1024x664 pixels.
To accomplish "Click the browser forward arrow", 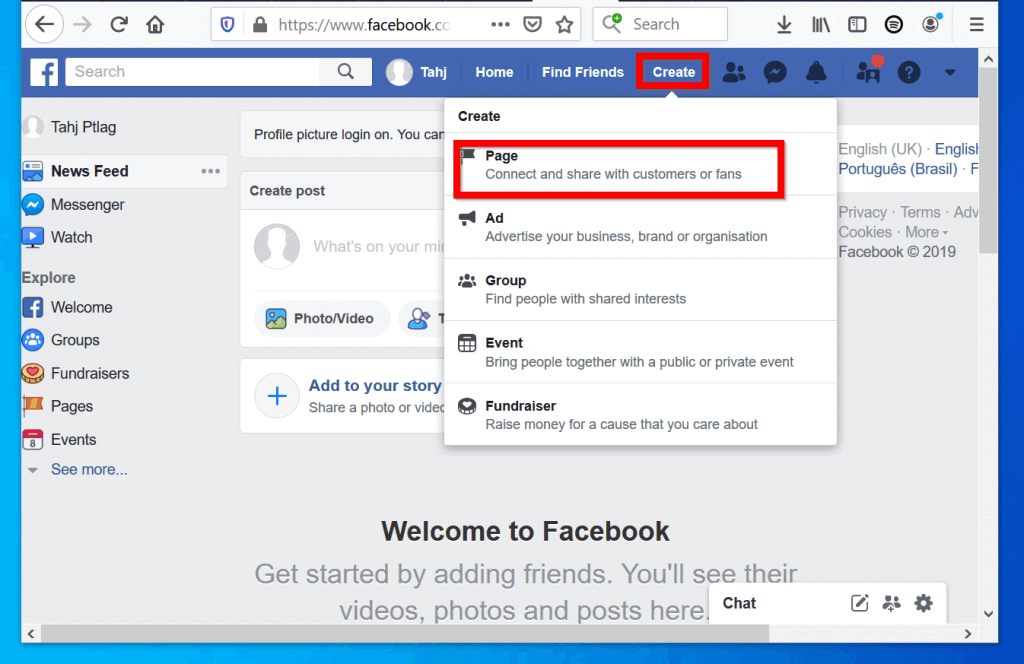I will (x=82, y=25).
